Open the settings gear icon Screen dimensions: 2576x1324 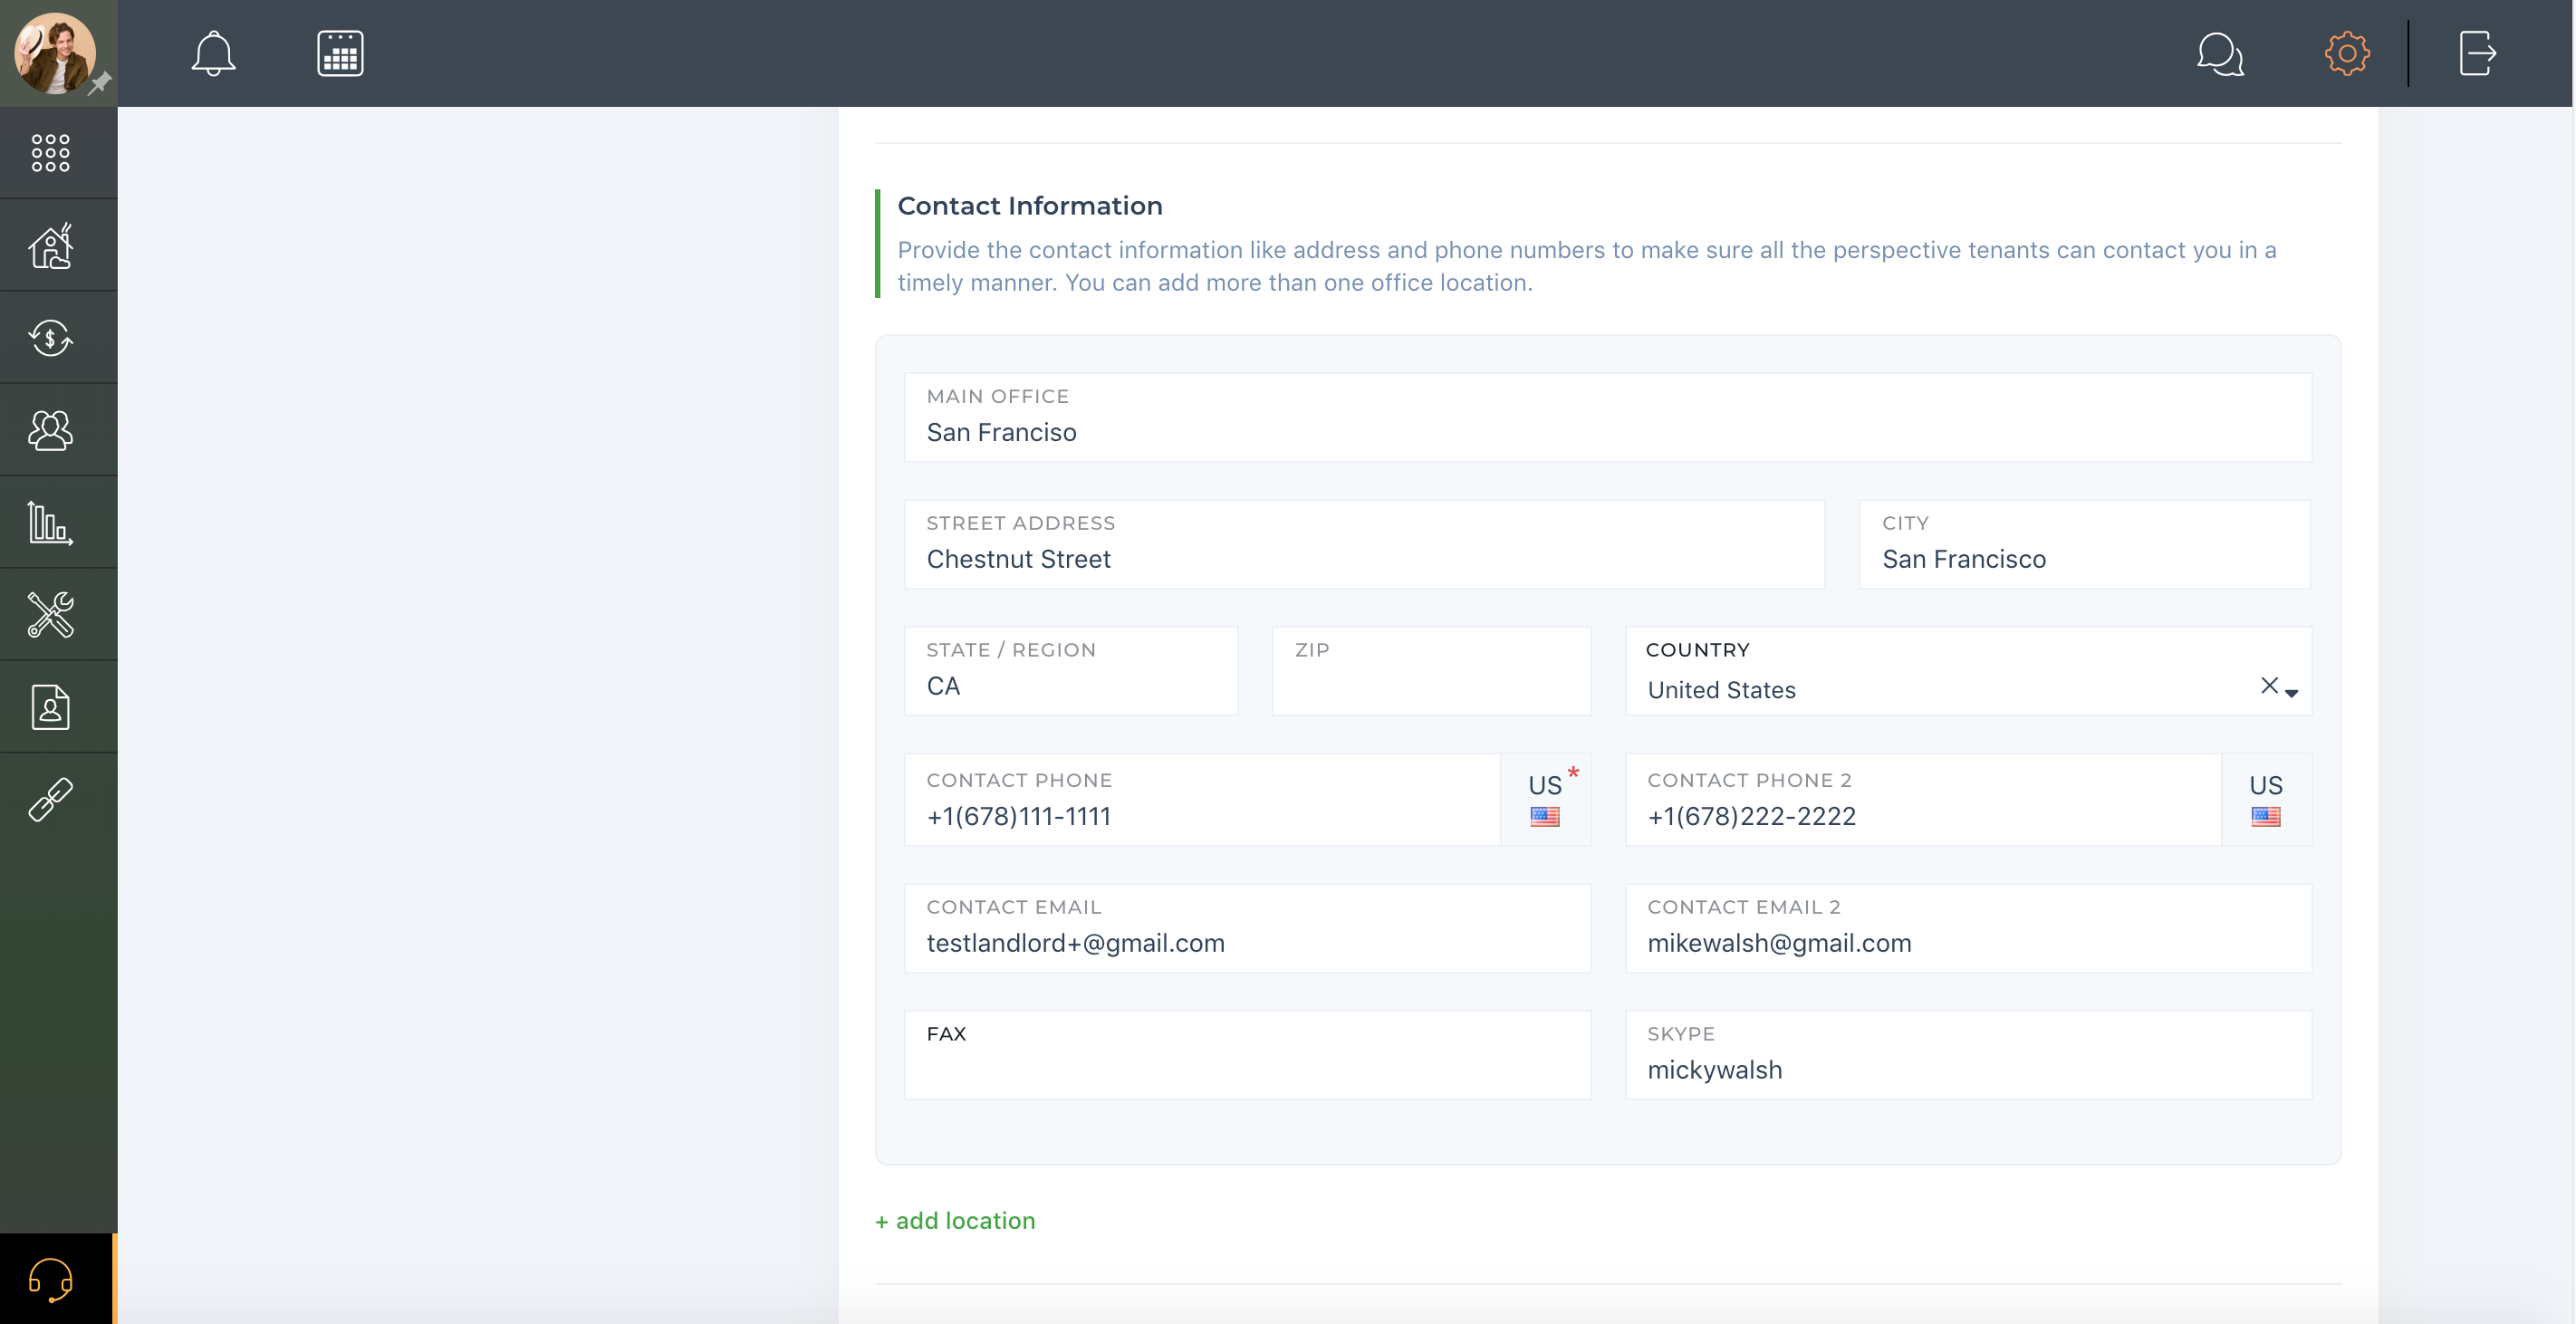pos(2346,53)
